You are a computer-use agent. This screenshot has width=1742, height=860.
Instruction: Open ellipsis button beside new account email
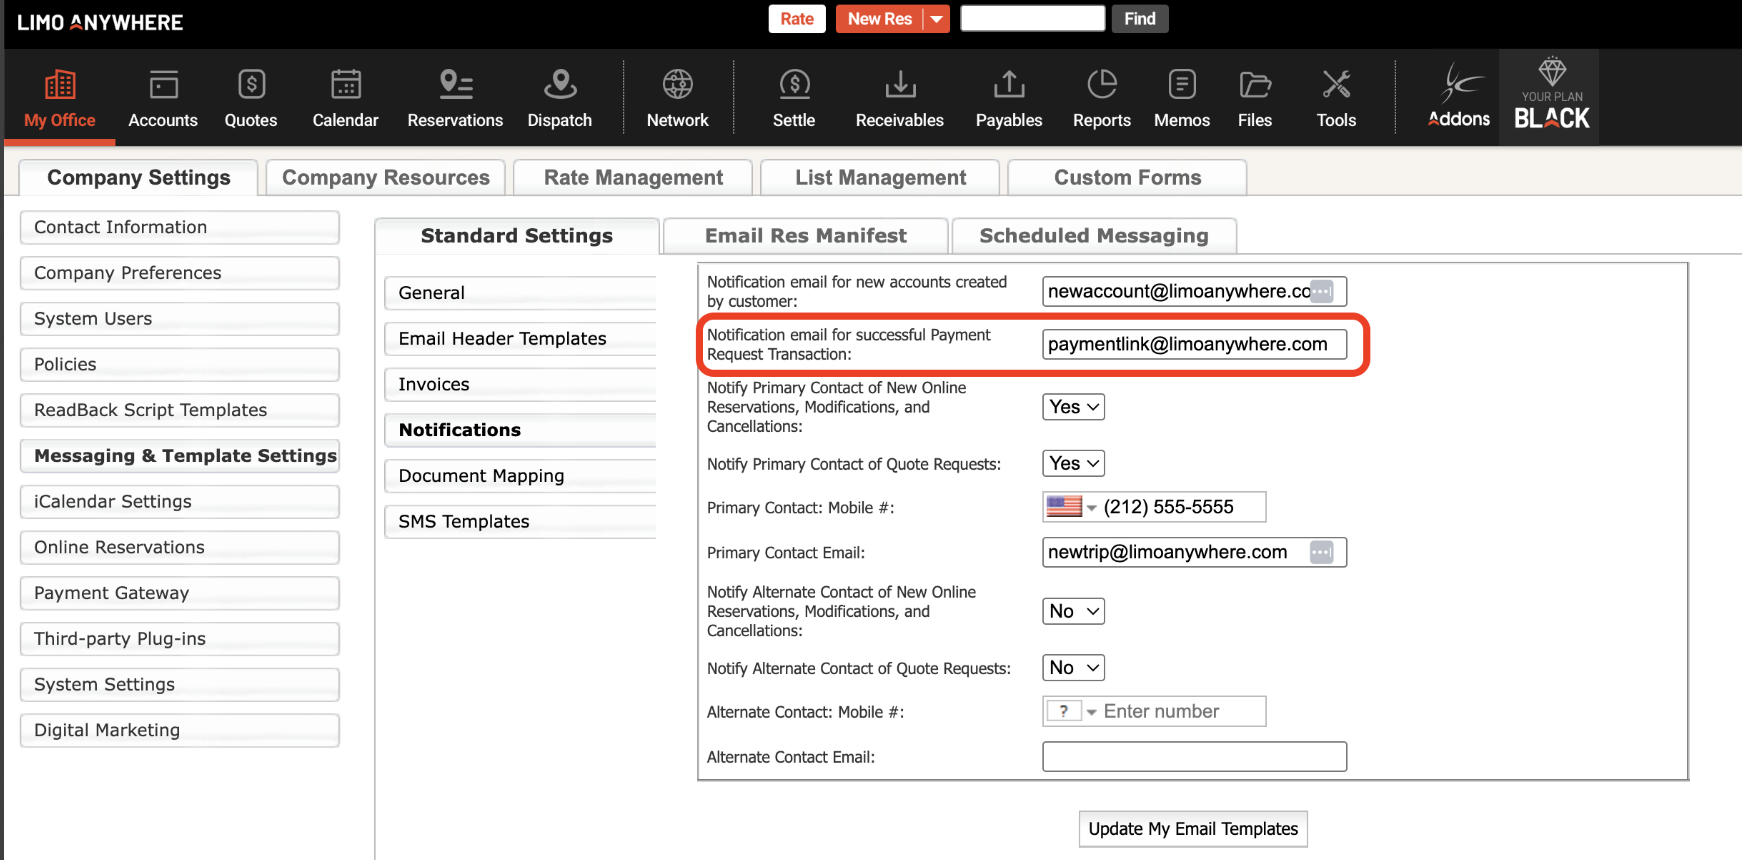pyautogui.click(x=1322, y=291)
